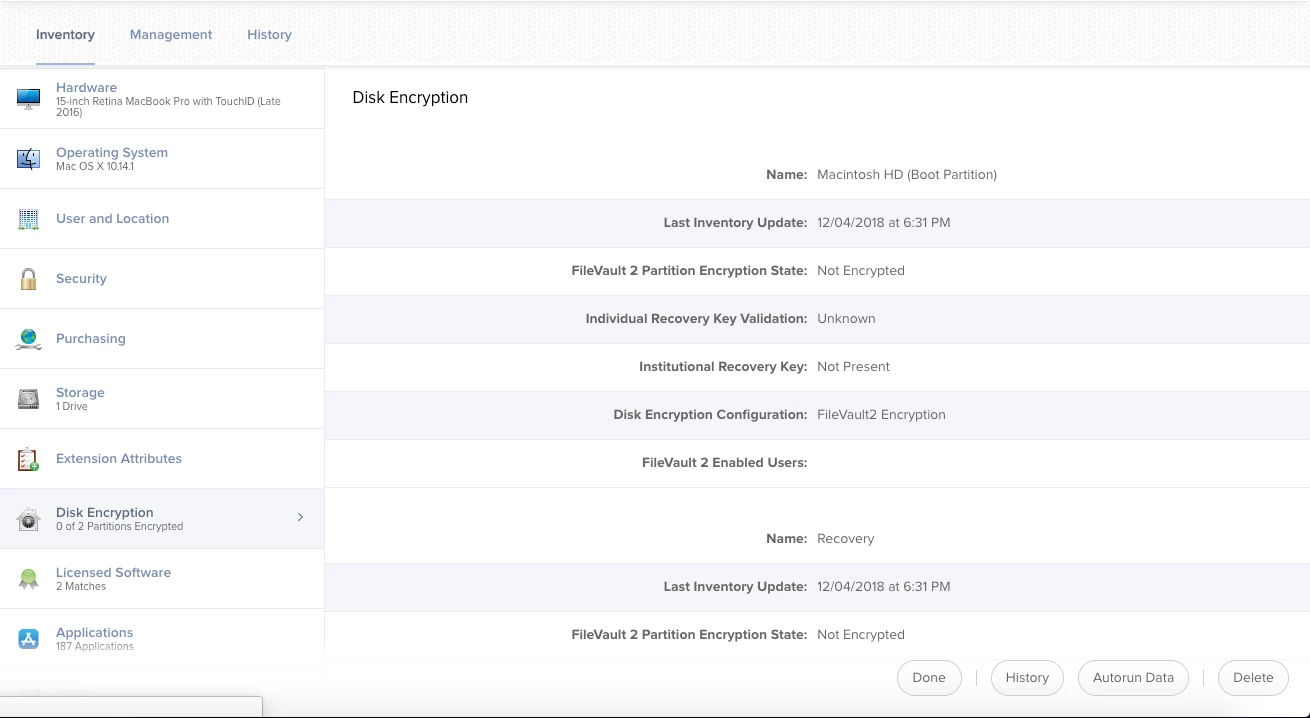The width and height of the screenshot is (1310, 718).
Task: Select the Hardware sidebar label
Action: pyautogui.click(x=86, y=87)
